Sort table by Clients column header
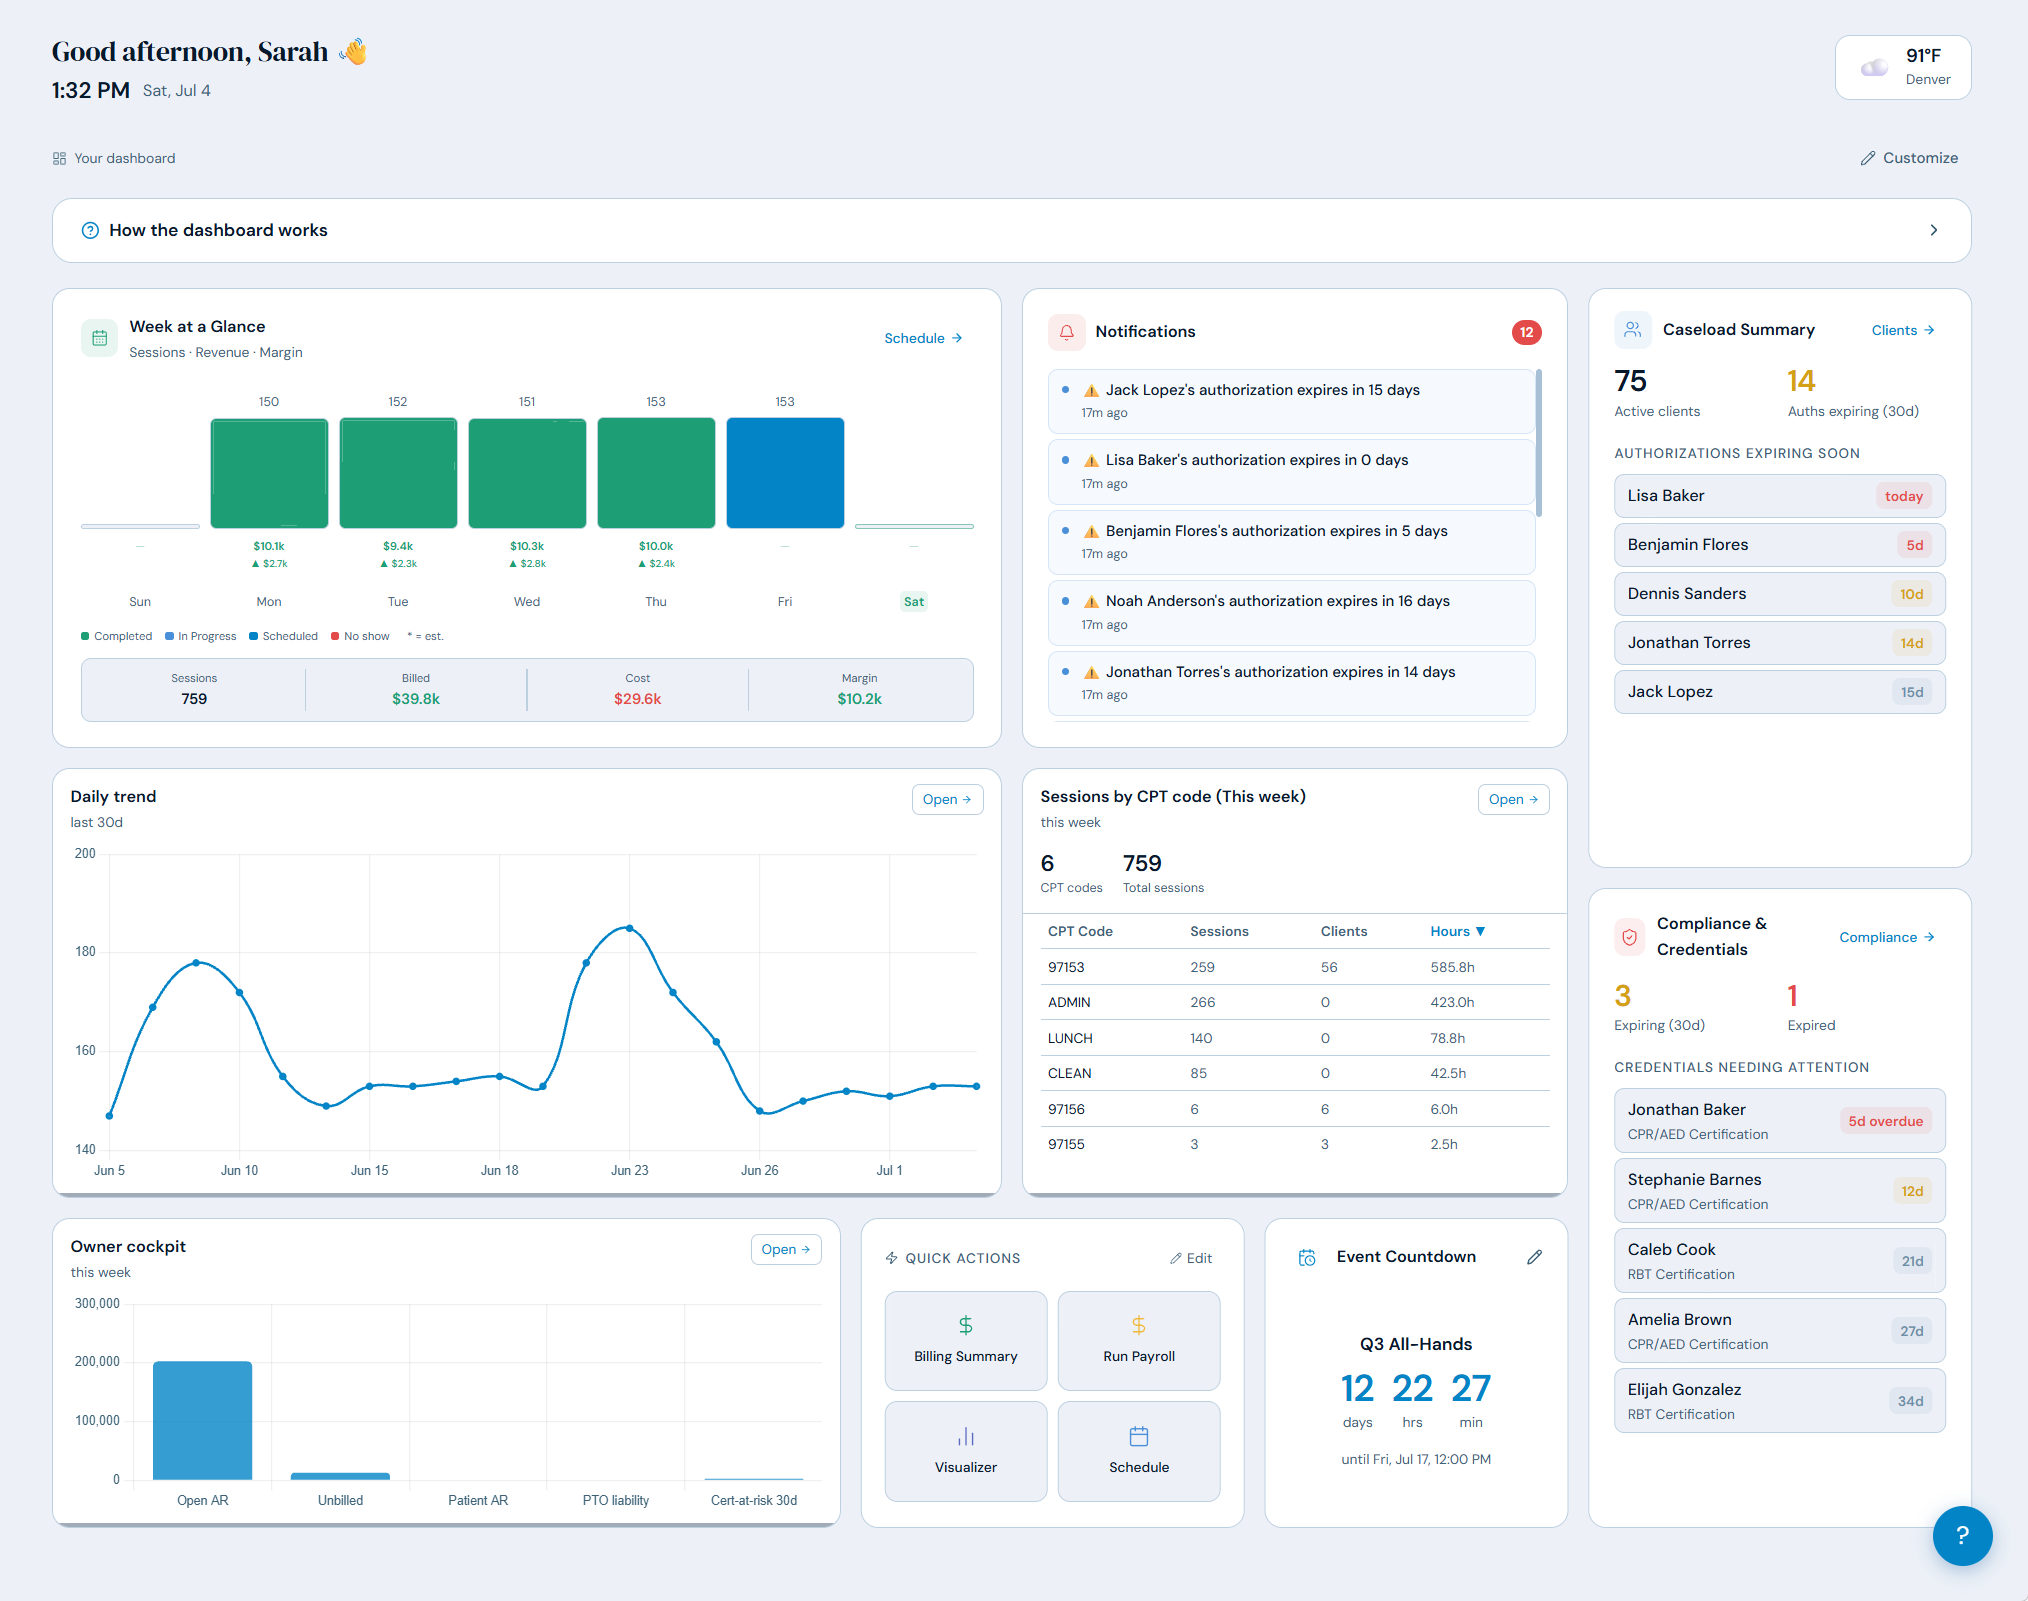This screenshot has height=1601, width=2028. 1344,931
